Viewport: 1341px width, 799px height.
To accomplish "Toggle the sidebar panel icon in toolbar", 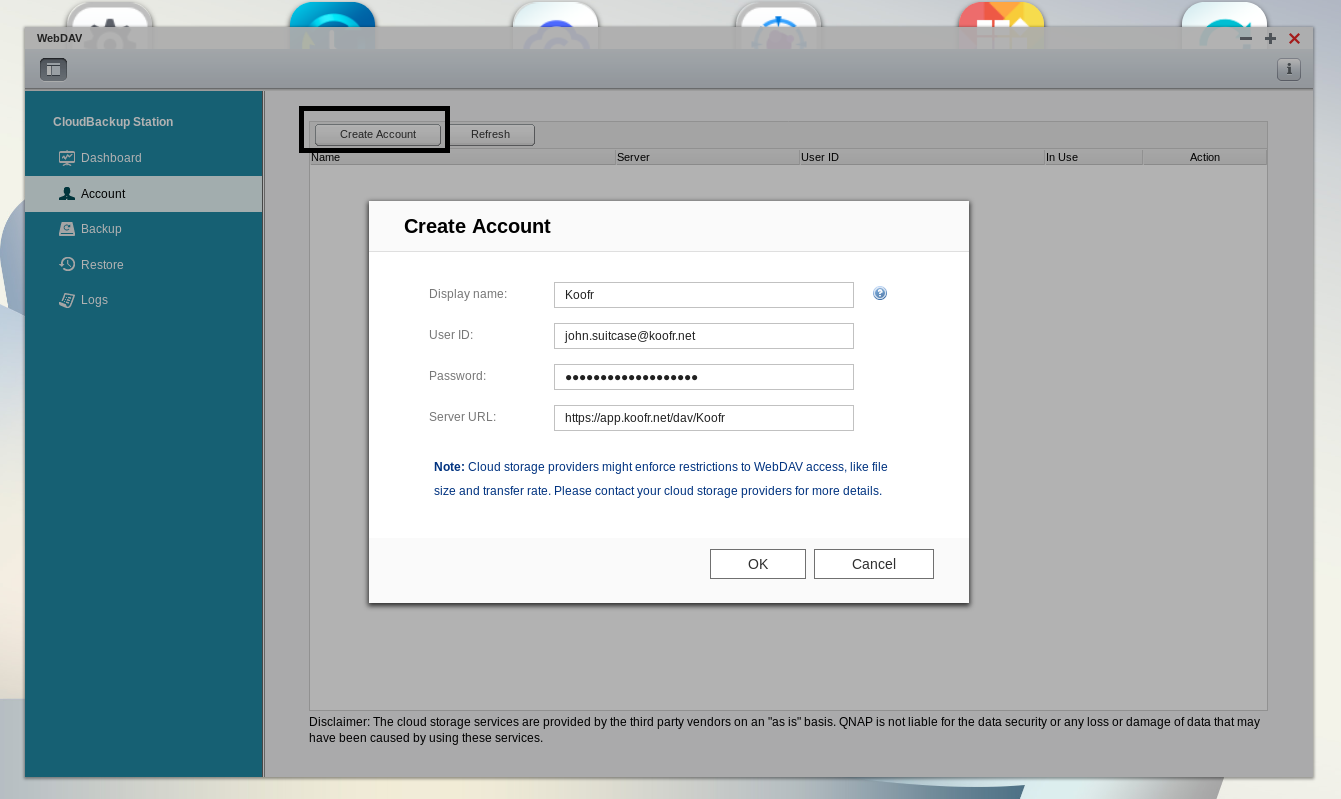I will pos(53,69).
